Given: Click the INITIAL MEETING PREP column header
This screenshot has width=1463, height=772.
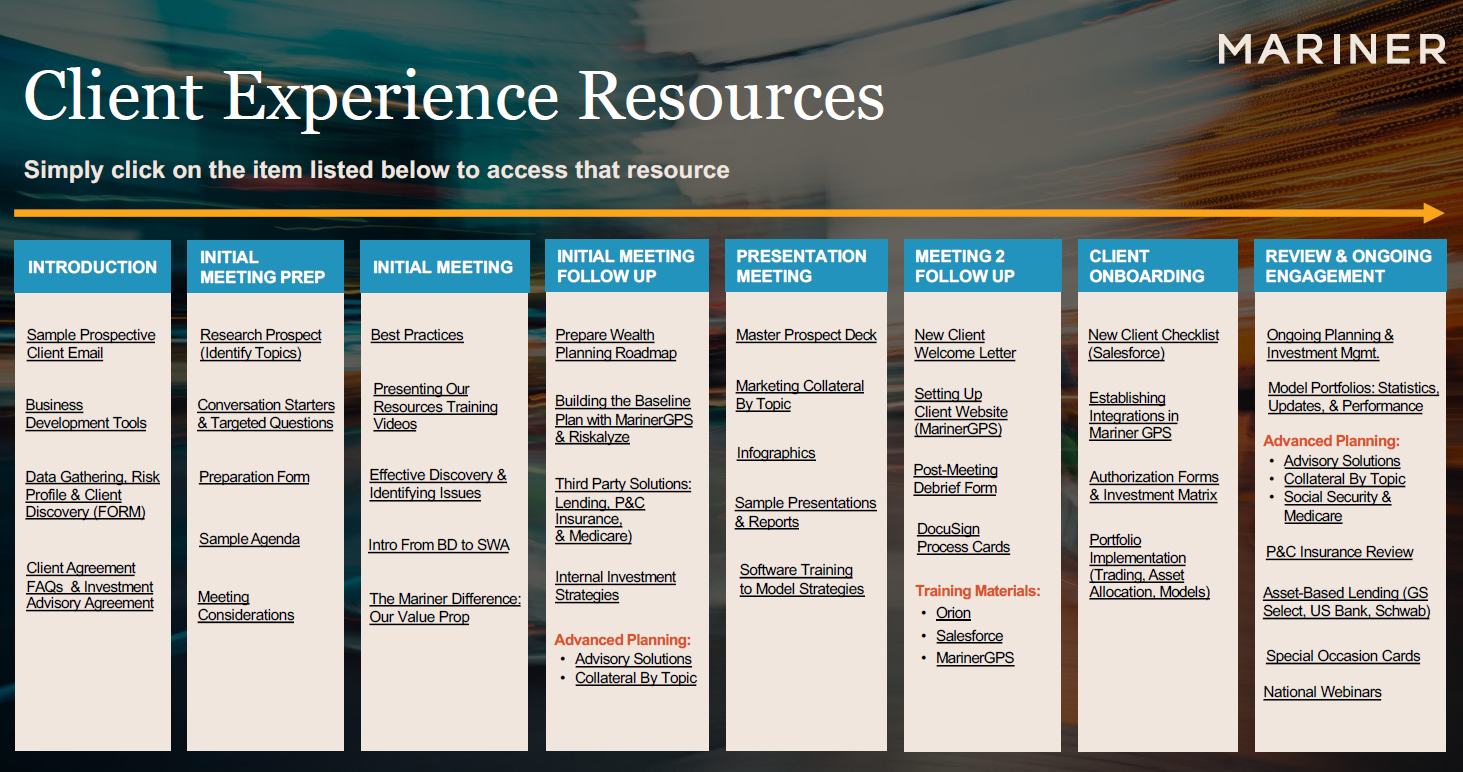Looking at the screenshot, I should coord(265,267).
